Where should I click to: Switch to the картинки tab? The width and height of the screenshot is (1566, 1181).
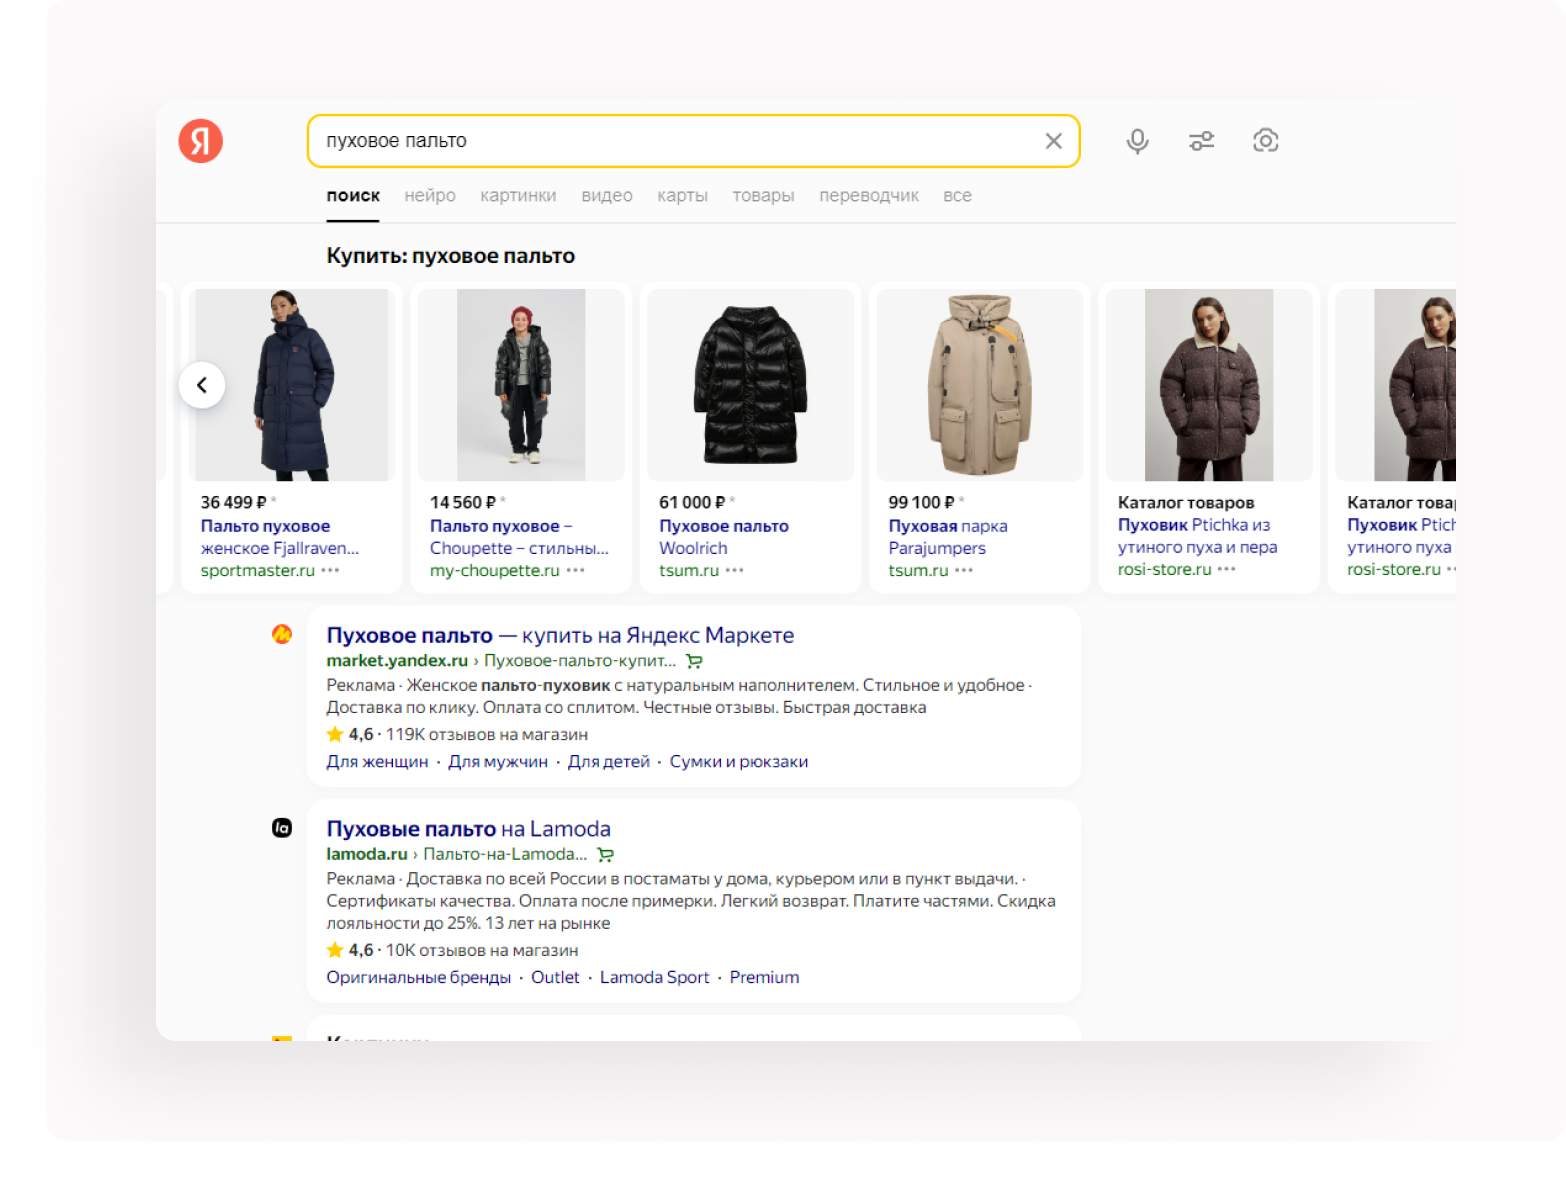pyautogui.click(x=518, y=196)
